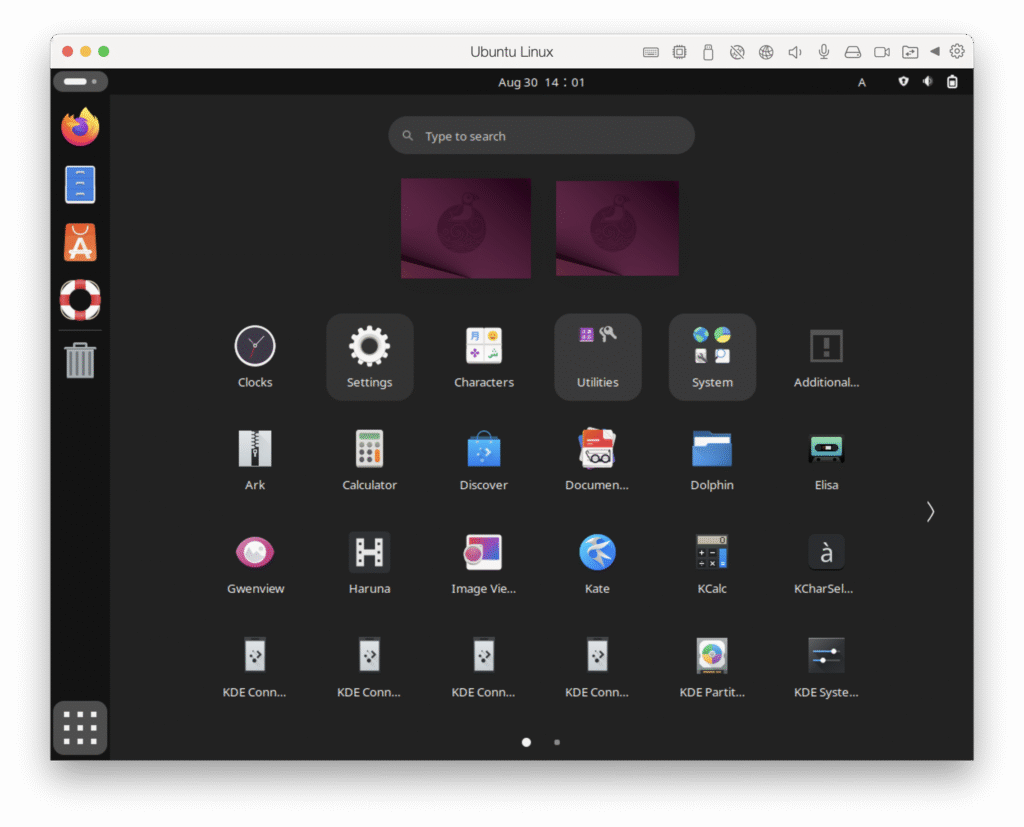Image resolution: width=1024 pixels, height=827 pixels.
Task: Expand the Utilities app folder
Action: [x=598, y=357]
